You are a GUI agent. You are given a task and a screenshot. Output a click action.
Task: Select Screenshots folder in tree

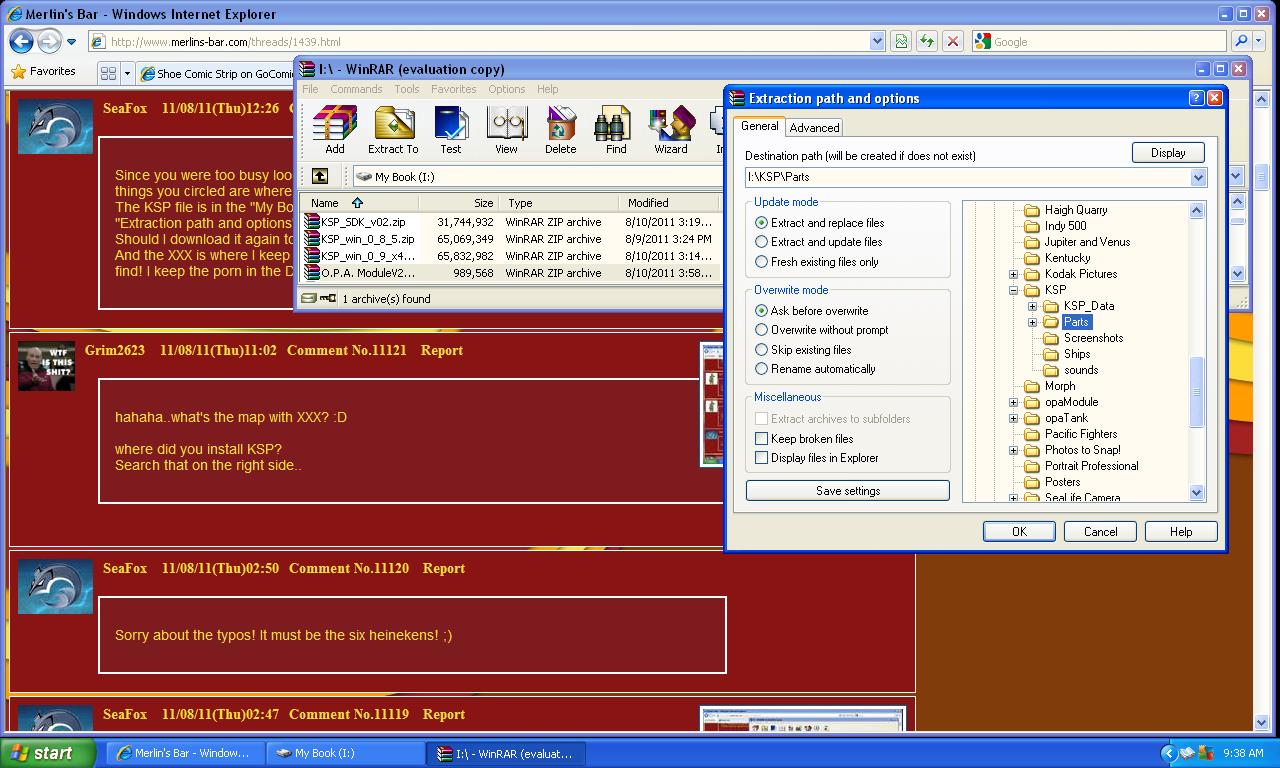point(1093,338)
